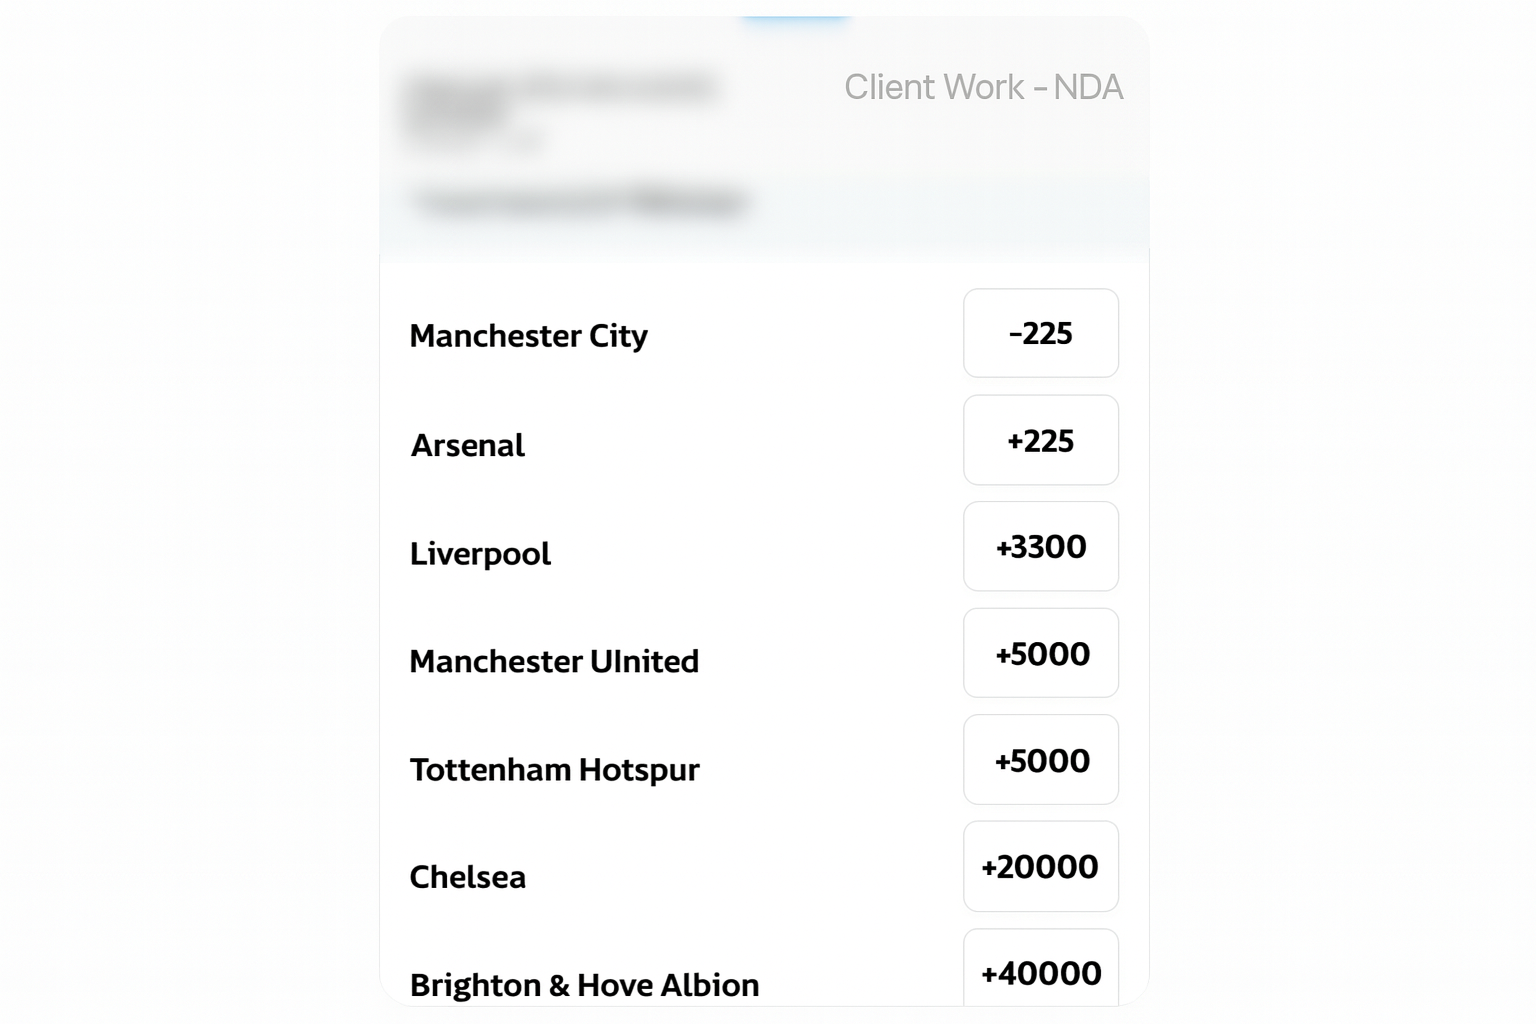Click the Client Work - NDA label
Viewport: 1536px width, 1024px height.
(x=984, y=87)
